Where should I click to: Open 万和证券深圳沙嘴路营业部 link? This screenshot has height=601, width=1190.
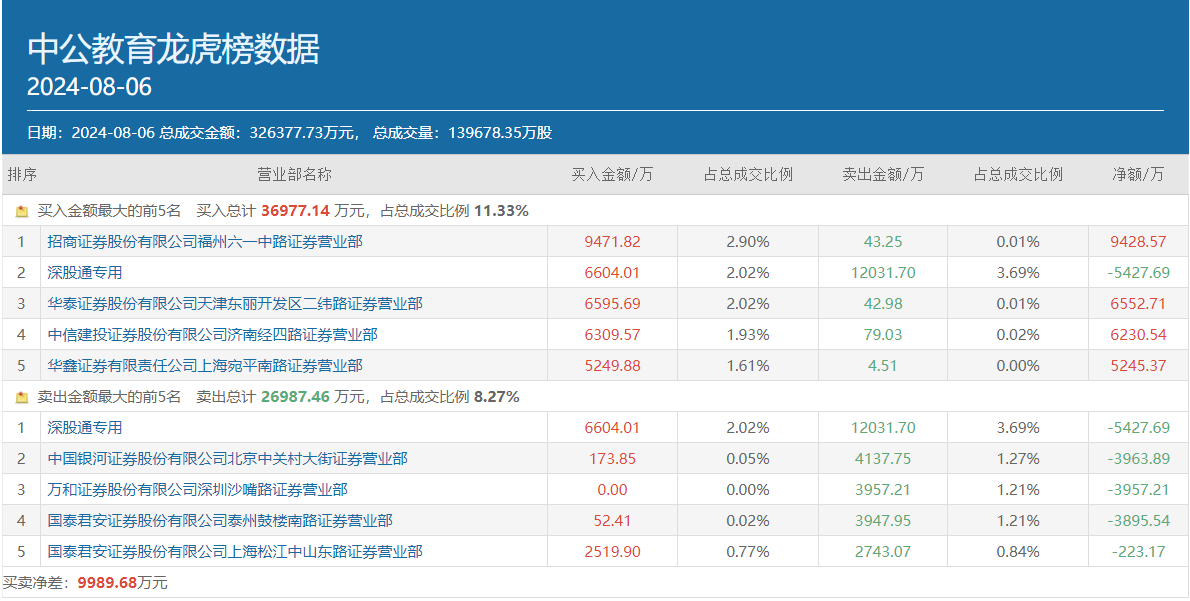[197, 489]
